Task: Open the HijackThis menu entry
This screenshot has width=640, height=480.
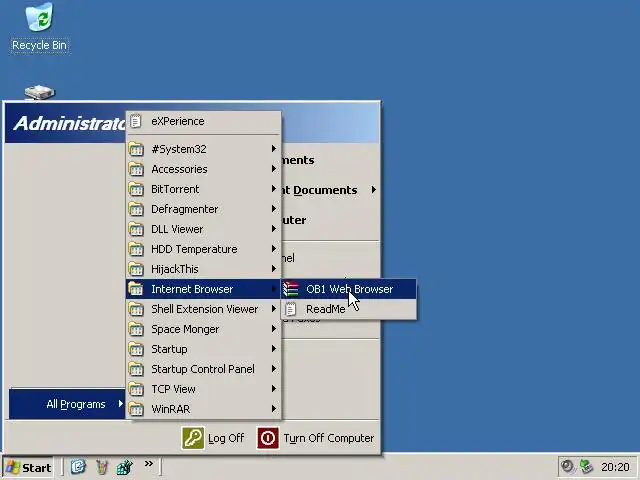Action: coord(203,269)
